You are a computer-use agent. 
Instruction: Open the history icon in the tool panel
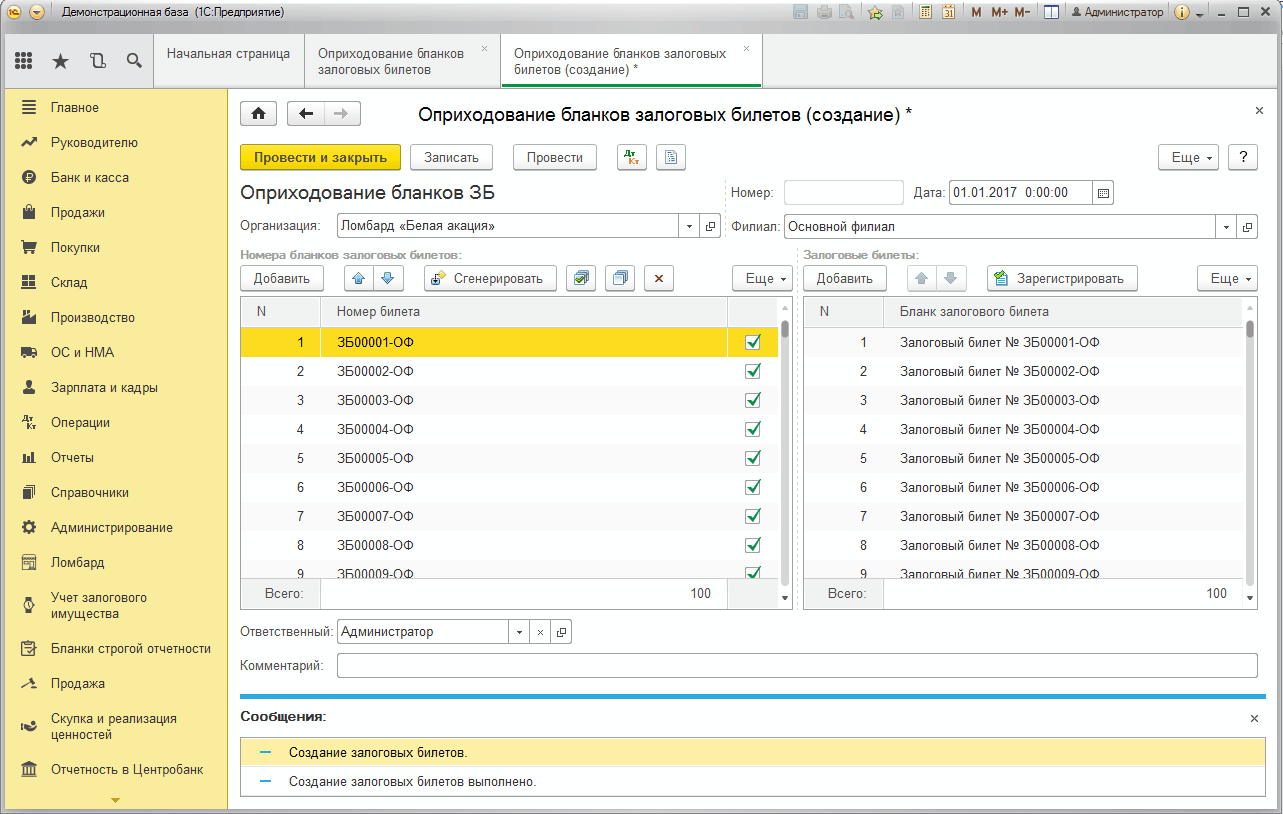[97, 61]
